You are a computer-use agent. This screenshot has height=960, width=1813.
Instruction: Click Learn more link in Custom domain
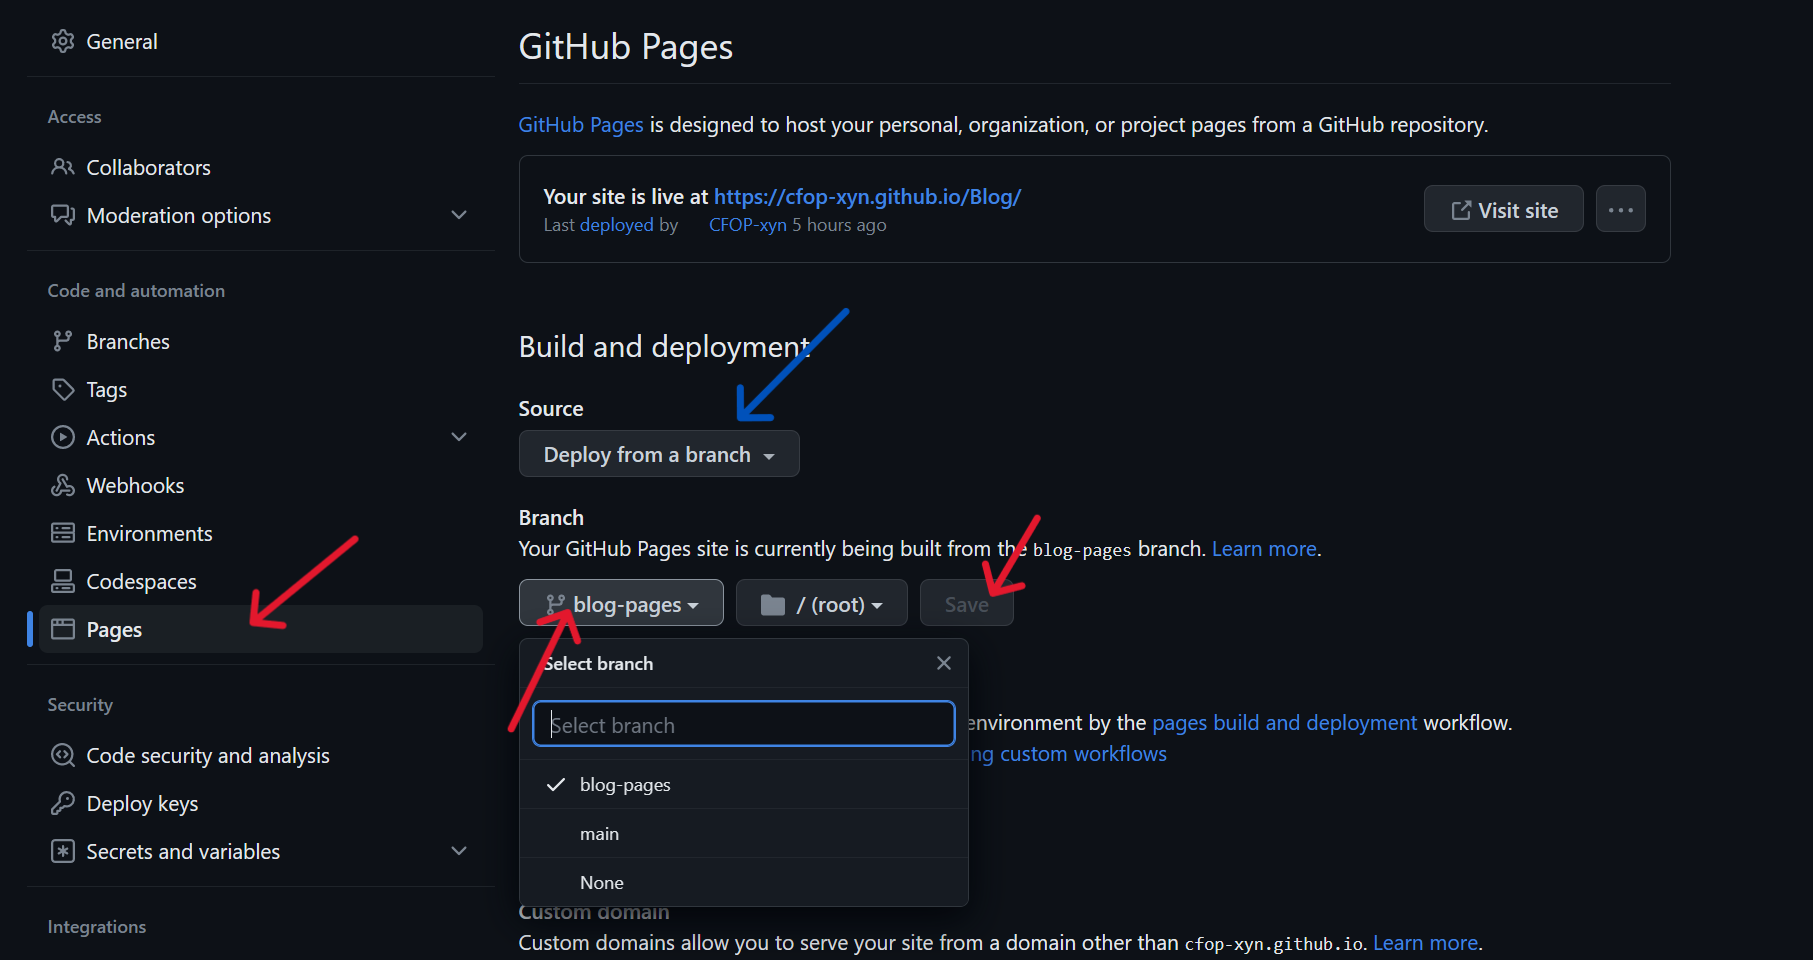coord(1425,943)
